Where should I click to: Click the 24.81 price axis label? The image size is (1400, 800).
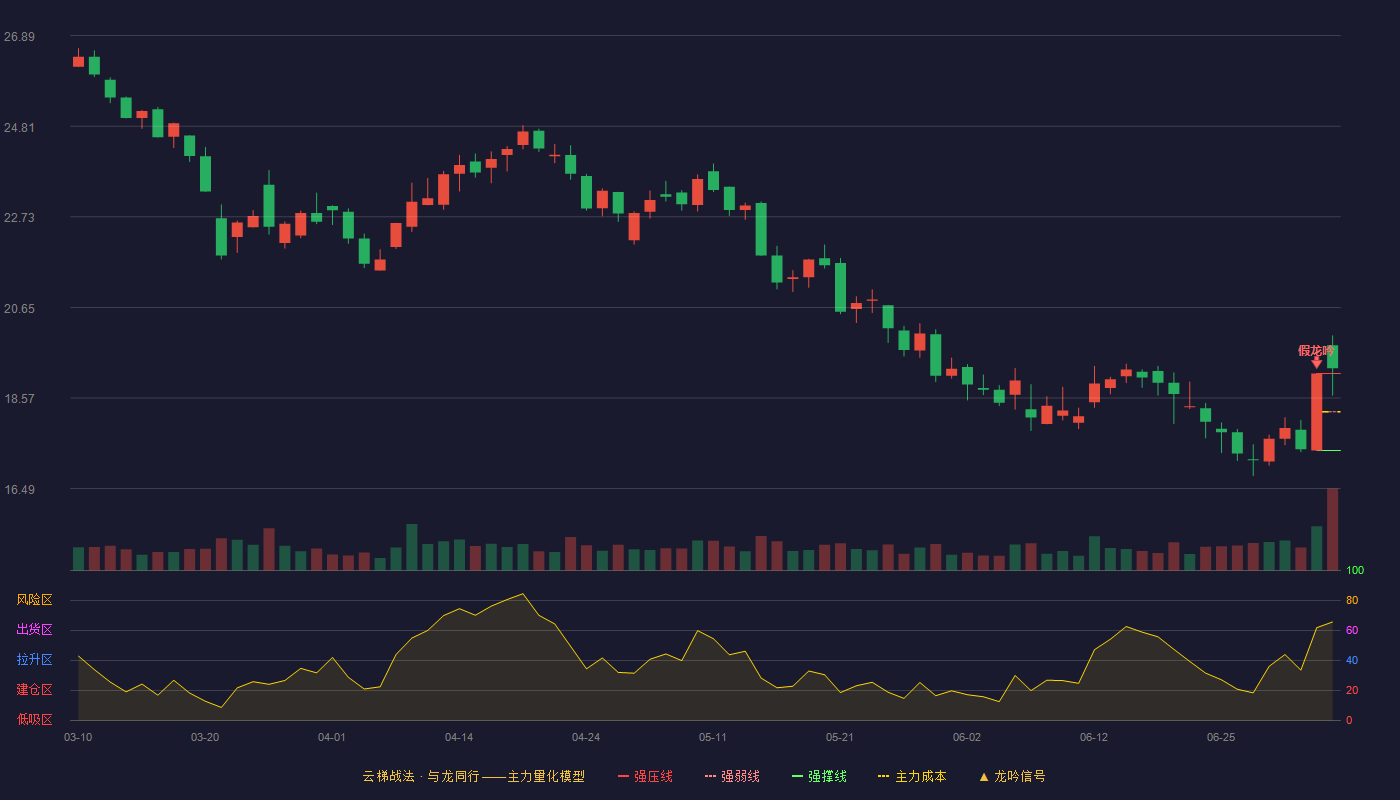19,128
